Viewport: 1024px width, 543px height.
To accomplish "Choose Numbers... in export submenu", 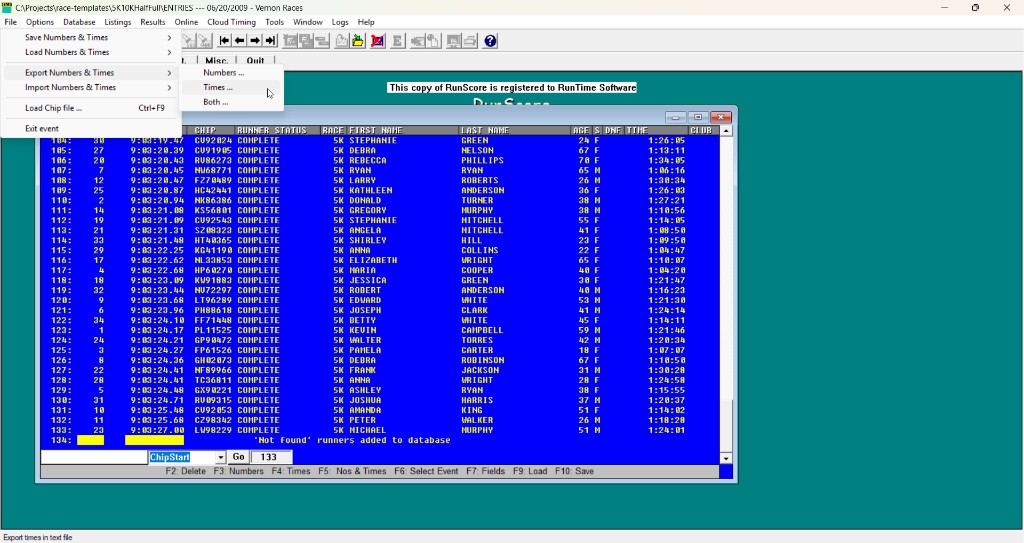I will coord(231,73).
